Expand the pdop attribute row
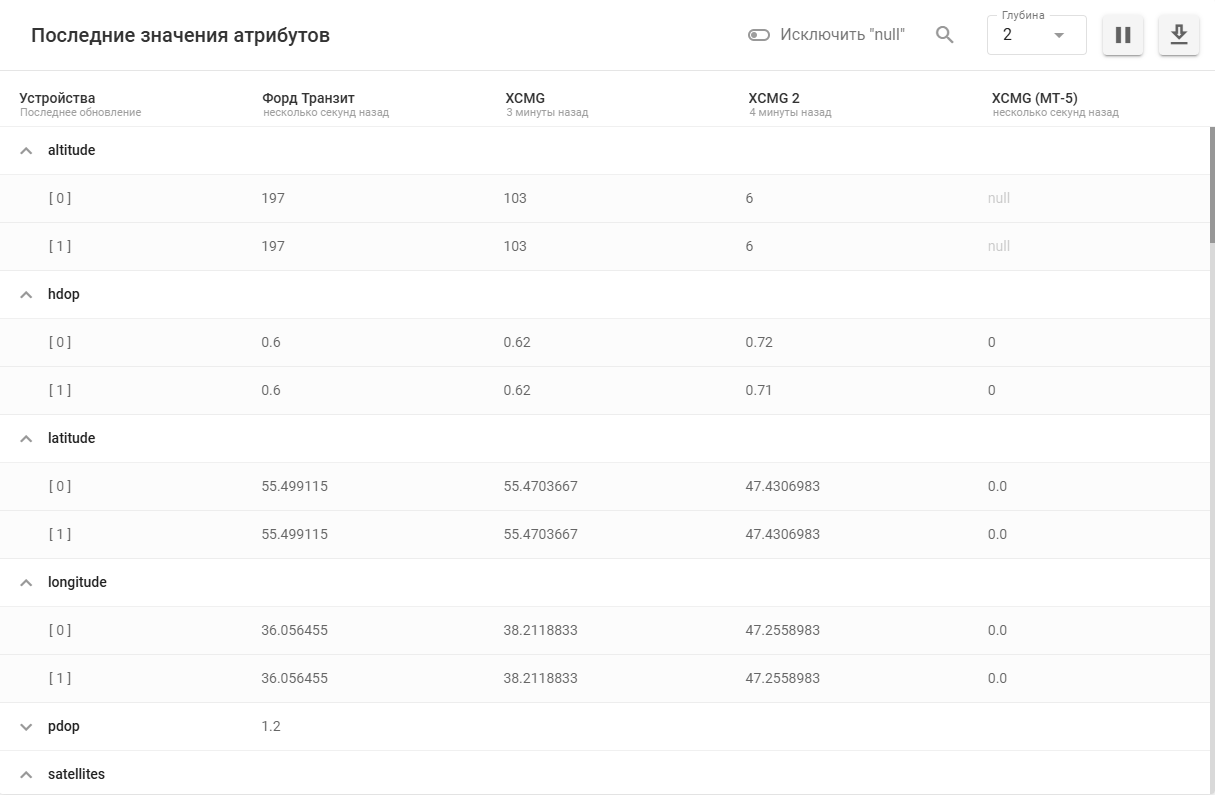 [x=27, y=727]
